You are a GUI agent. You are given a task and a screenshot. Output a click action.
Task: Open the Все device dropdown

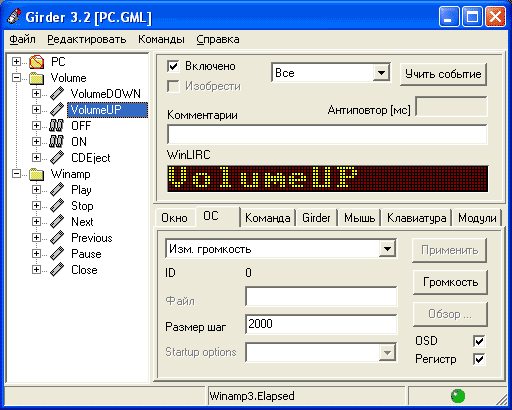(381, 72)
